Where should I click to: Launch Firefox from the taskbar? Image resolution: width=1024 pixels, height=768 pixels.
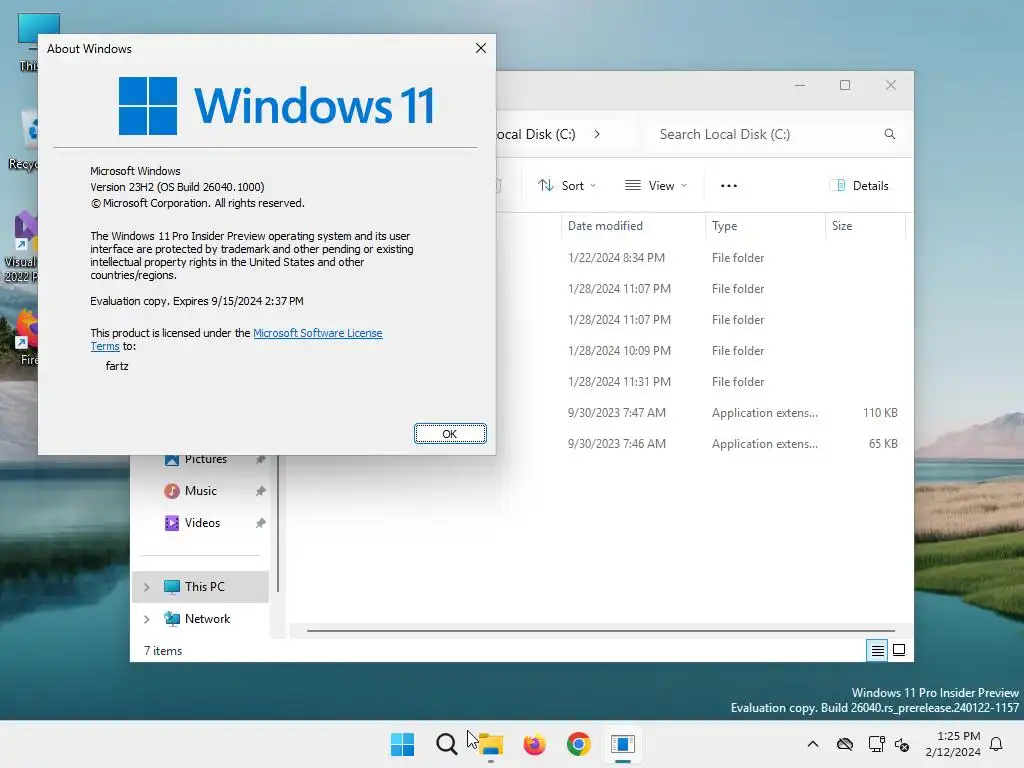click(535, 744)
